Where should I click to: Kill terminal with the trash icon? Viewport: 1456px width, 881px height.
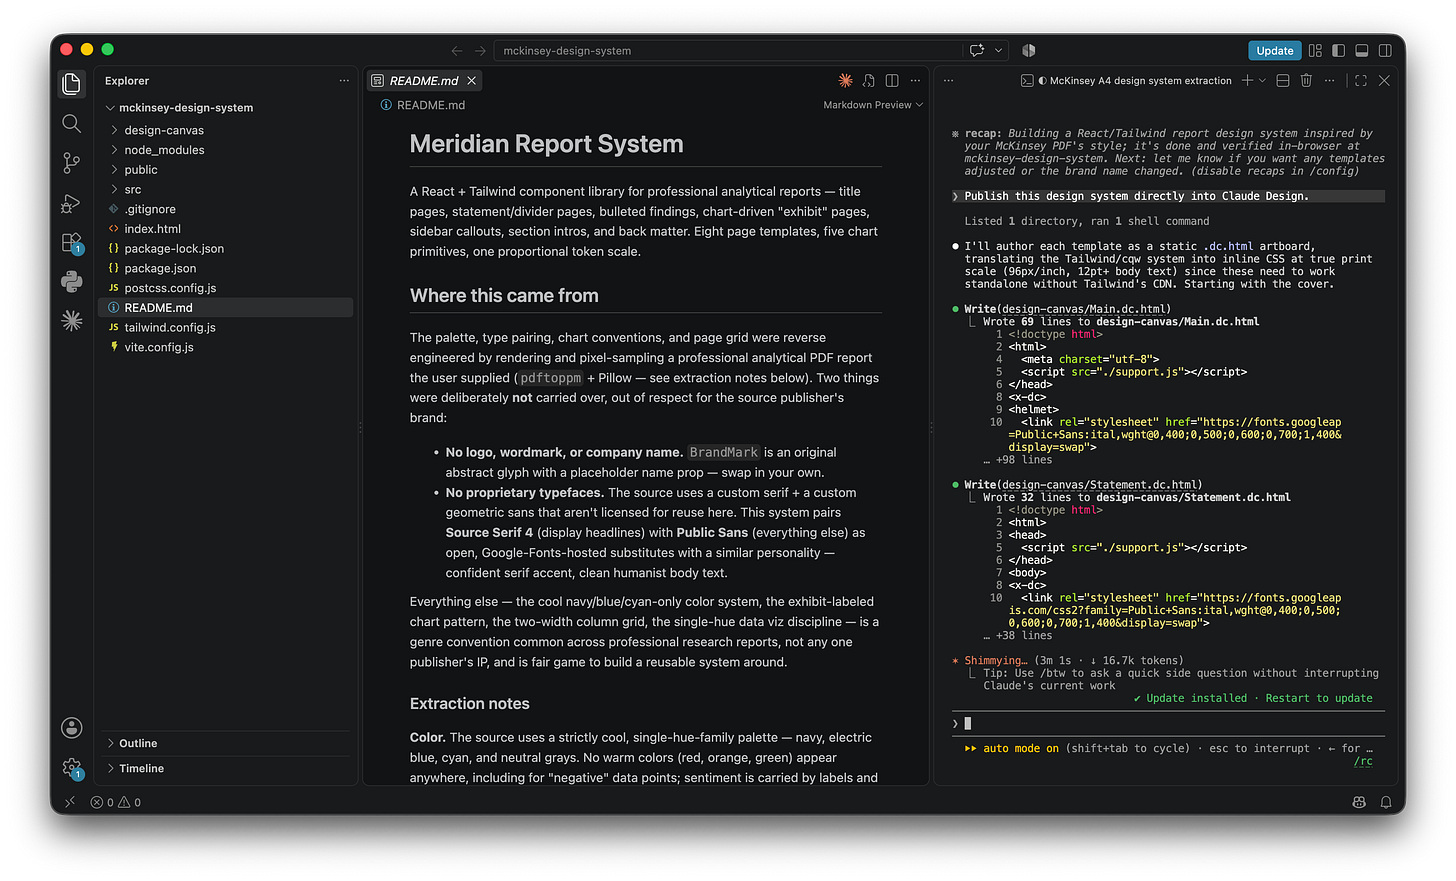point(1306,80)
